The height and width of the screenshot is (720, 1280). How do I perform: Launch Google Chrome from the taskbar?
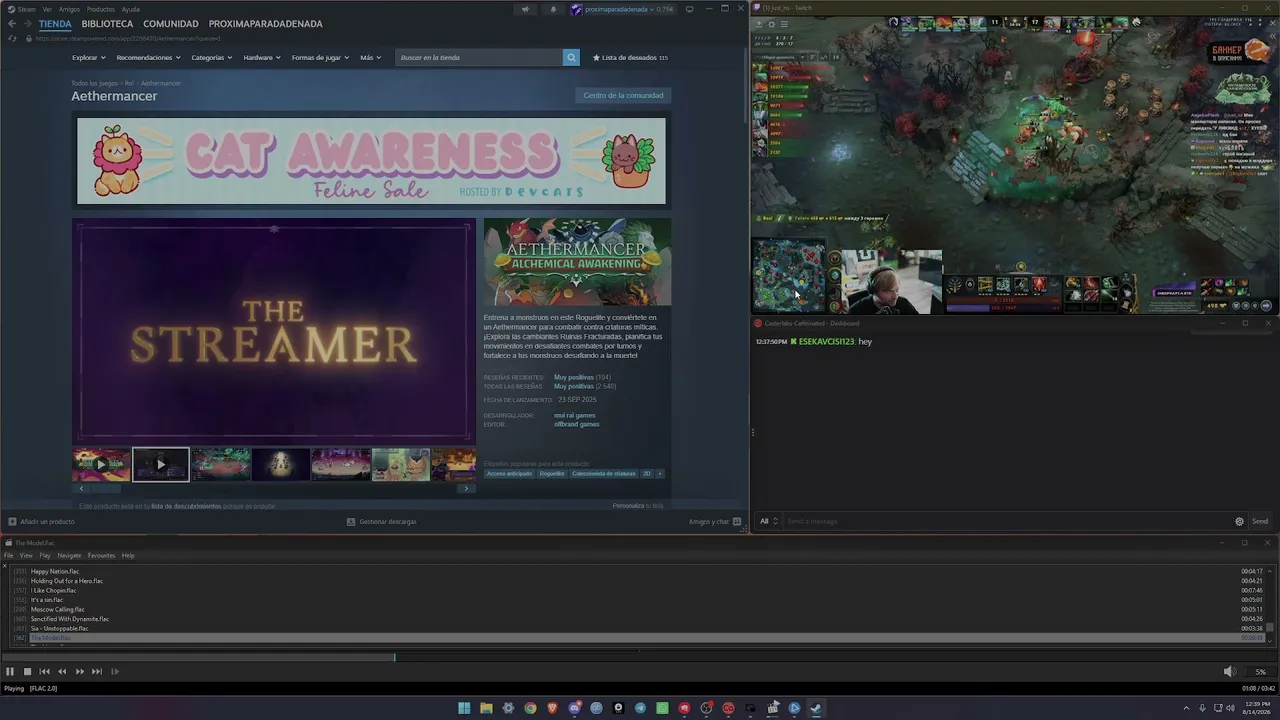530,708
